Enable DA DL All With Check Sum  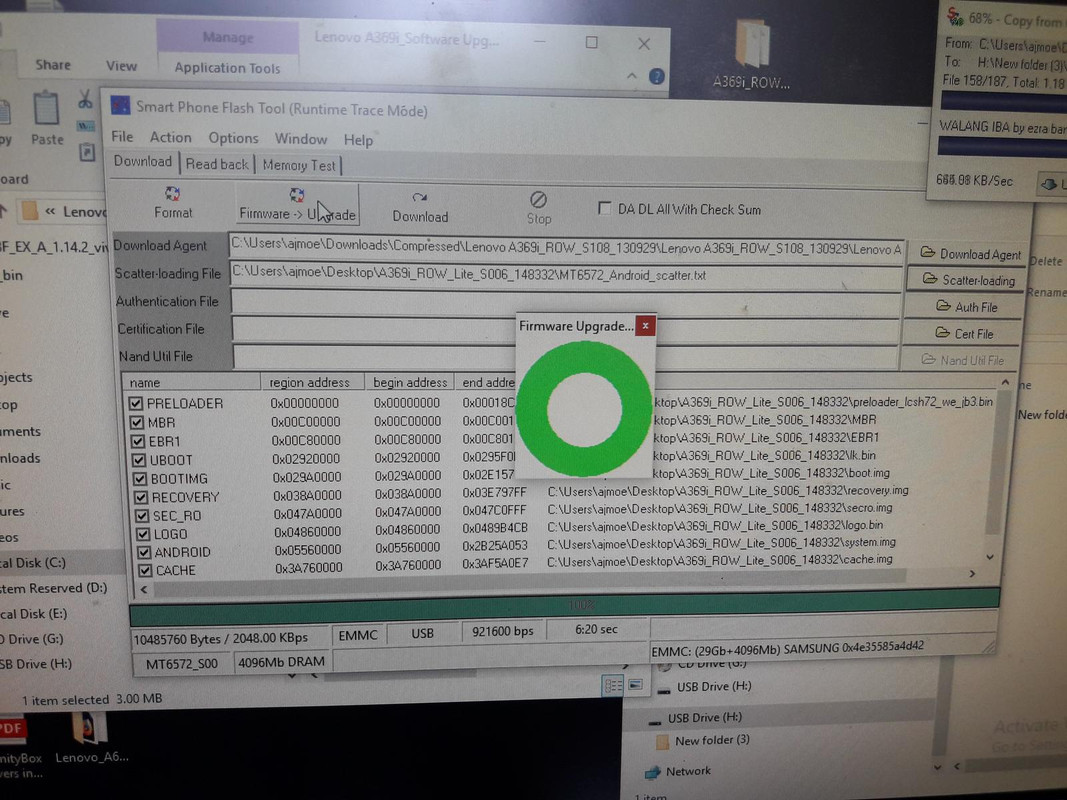click(604, 208)
